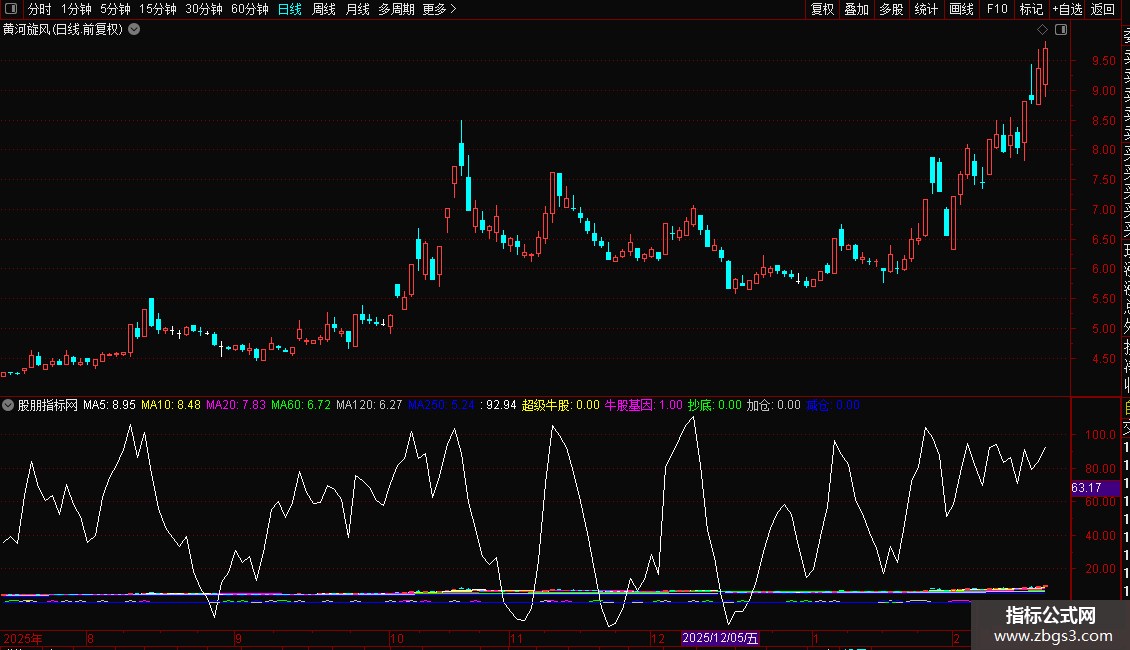
Task: Click 多股 multi-stock button
Action: coord(891,9)
